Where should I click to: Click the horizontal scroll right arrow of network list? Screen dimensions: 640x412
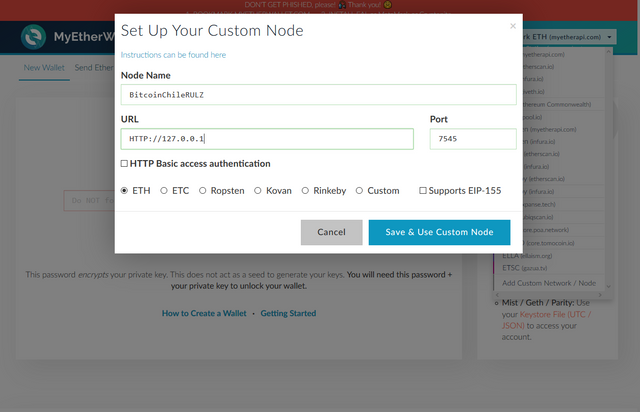coord(600,295)
